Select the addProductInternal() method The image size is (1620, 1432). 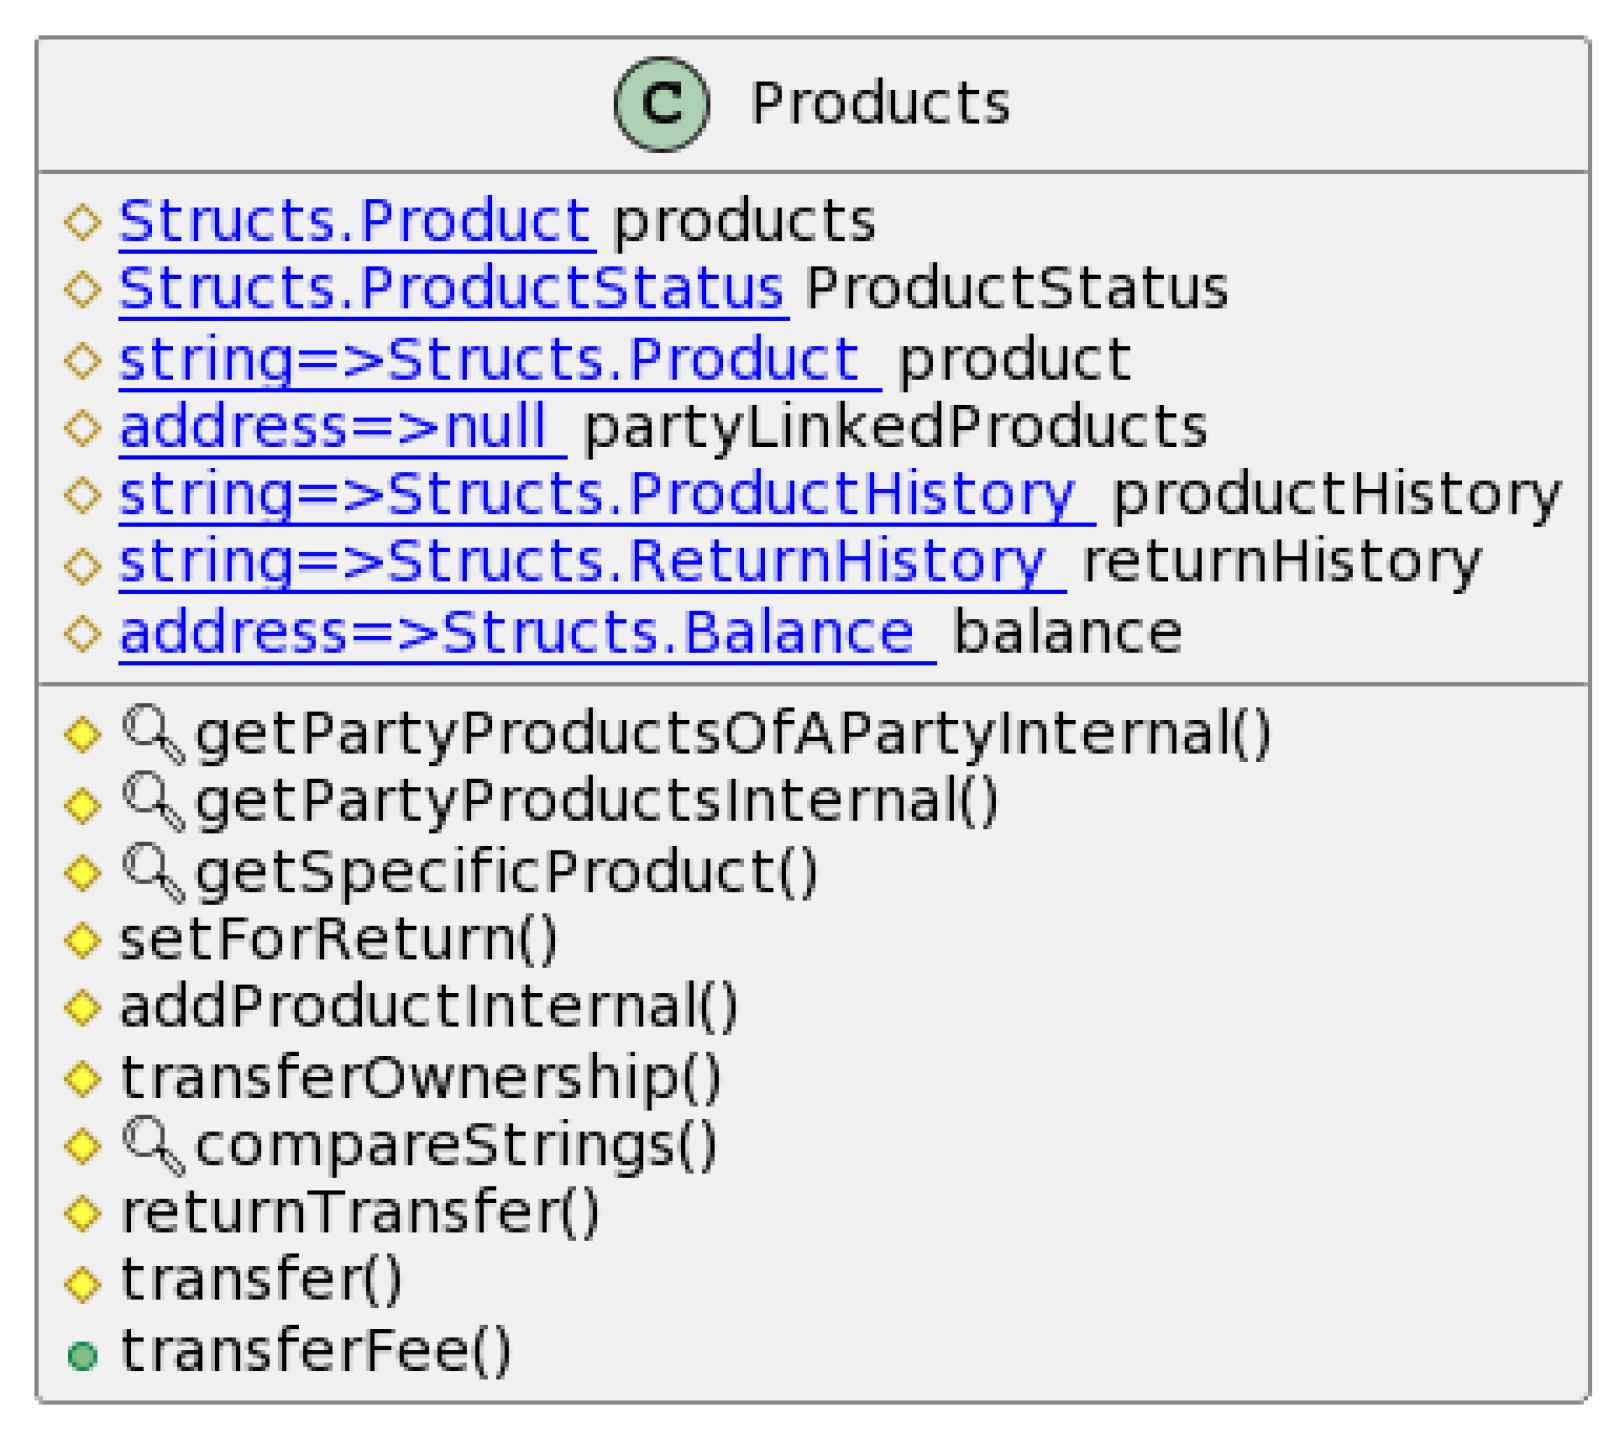[x=429, y=1007]
